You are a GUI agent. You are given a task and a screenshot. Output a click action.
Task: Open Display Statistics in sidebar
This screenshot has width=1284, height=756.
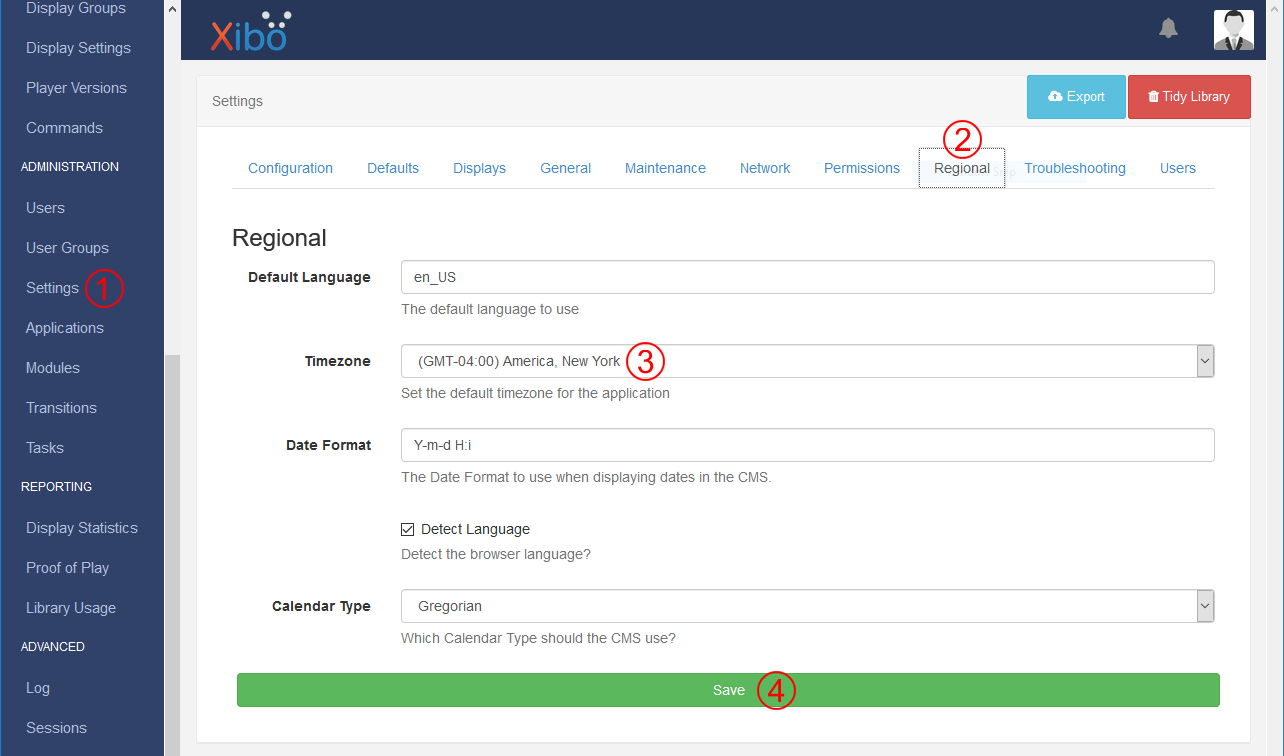[x=82, y=528]
